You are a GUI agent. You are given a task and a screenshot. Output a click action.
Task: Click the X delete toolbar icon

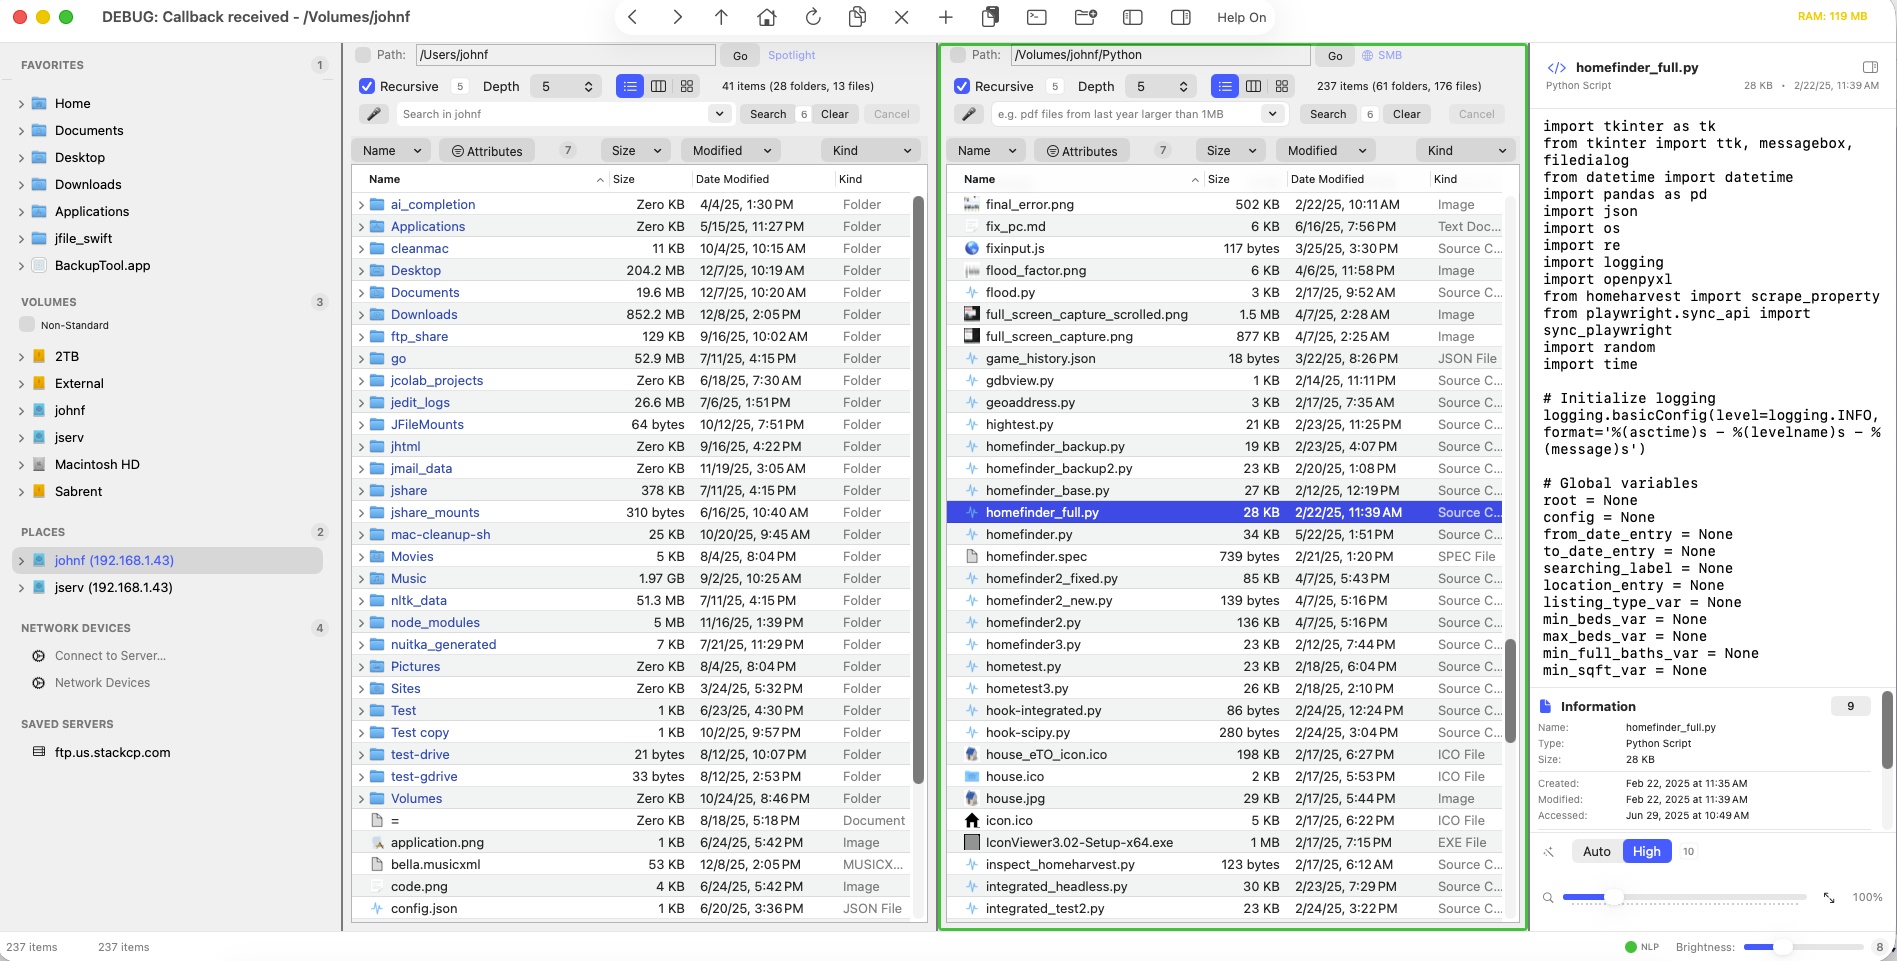point(901,17)
